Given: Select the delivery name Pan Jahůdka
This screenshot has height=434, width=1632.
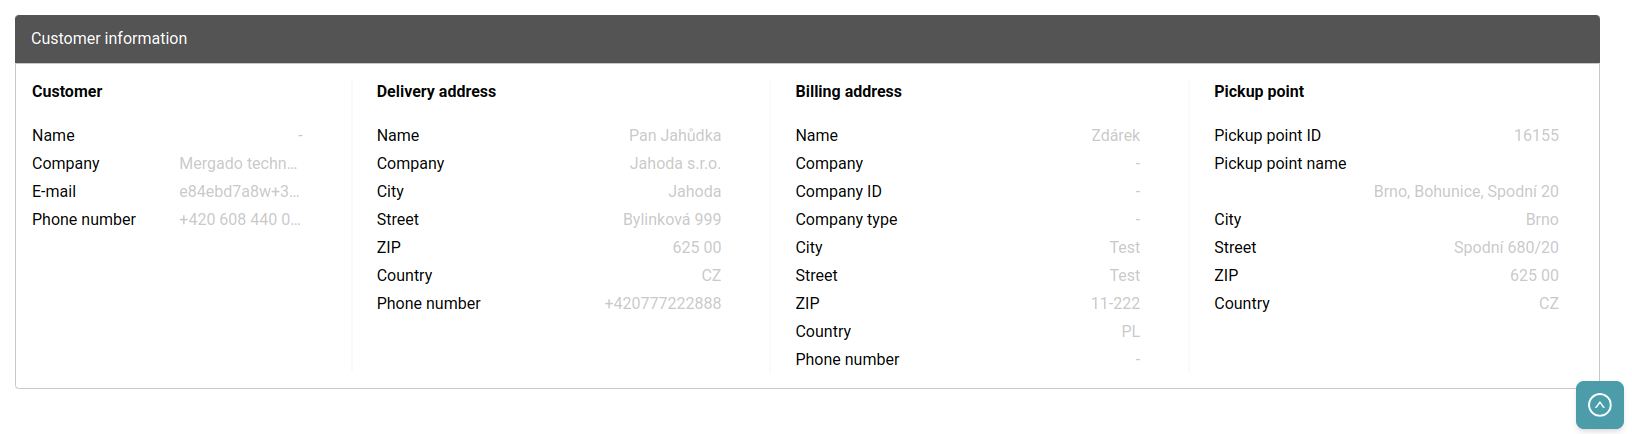Looking at the screenshot, I should (x=674, y=136).
